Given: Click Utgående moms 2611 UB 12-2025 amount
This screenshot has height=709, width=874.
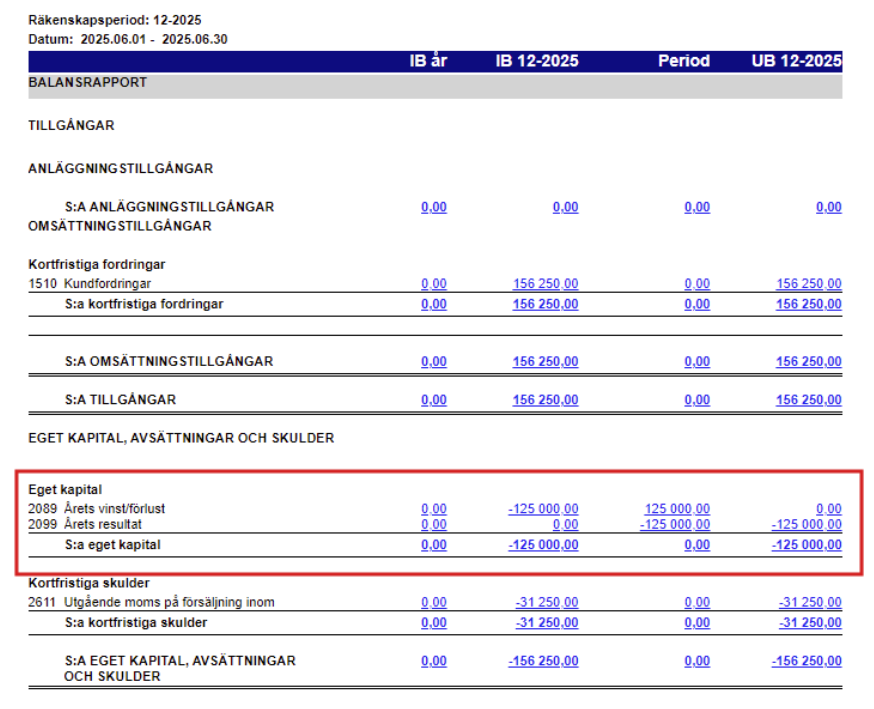Looking at the screenshot, I should pyautogui.click(x=809, y=602).
